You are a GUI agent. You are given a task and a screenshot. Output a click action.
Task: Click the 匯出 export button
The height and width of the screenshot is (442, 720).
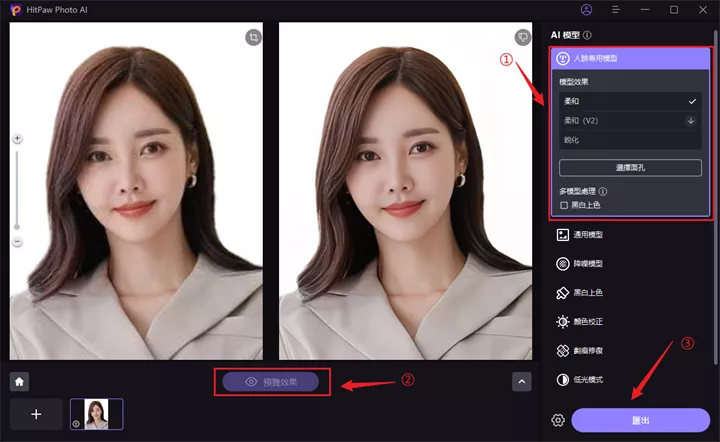tap(640, 420)
